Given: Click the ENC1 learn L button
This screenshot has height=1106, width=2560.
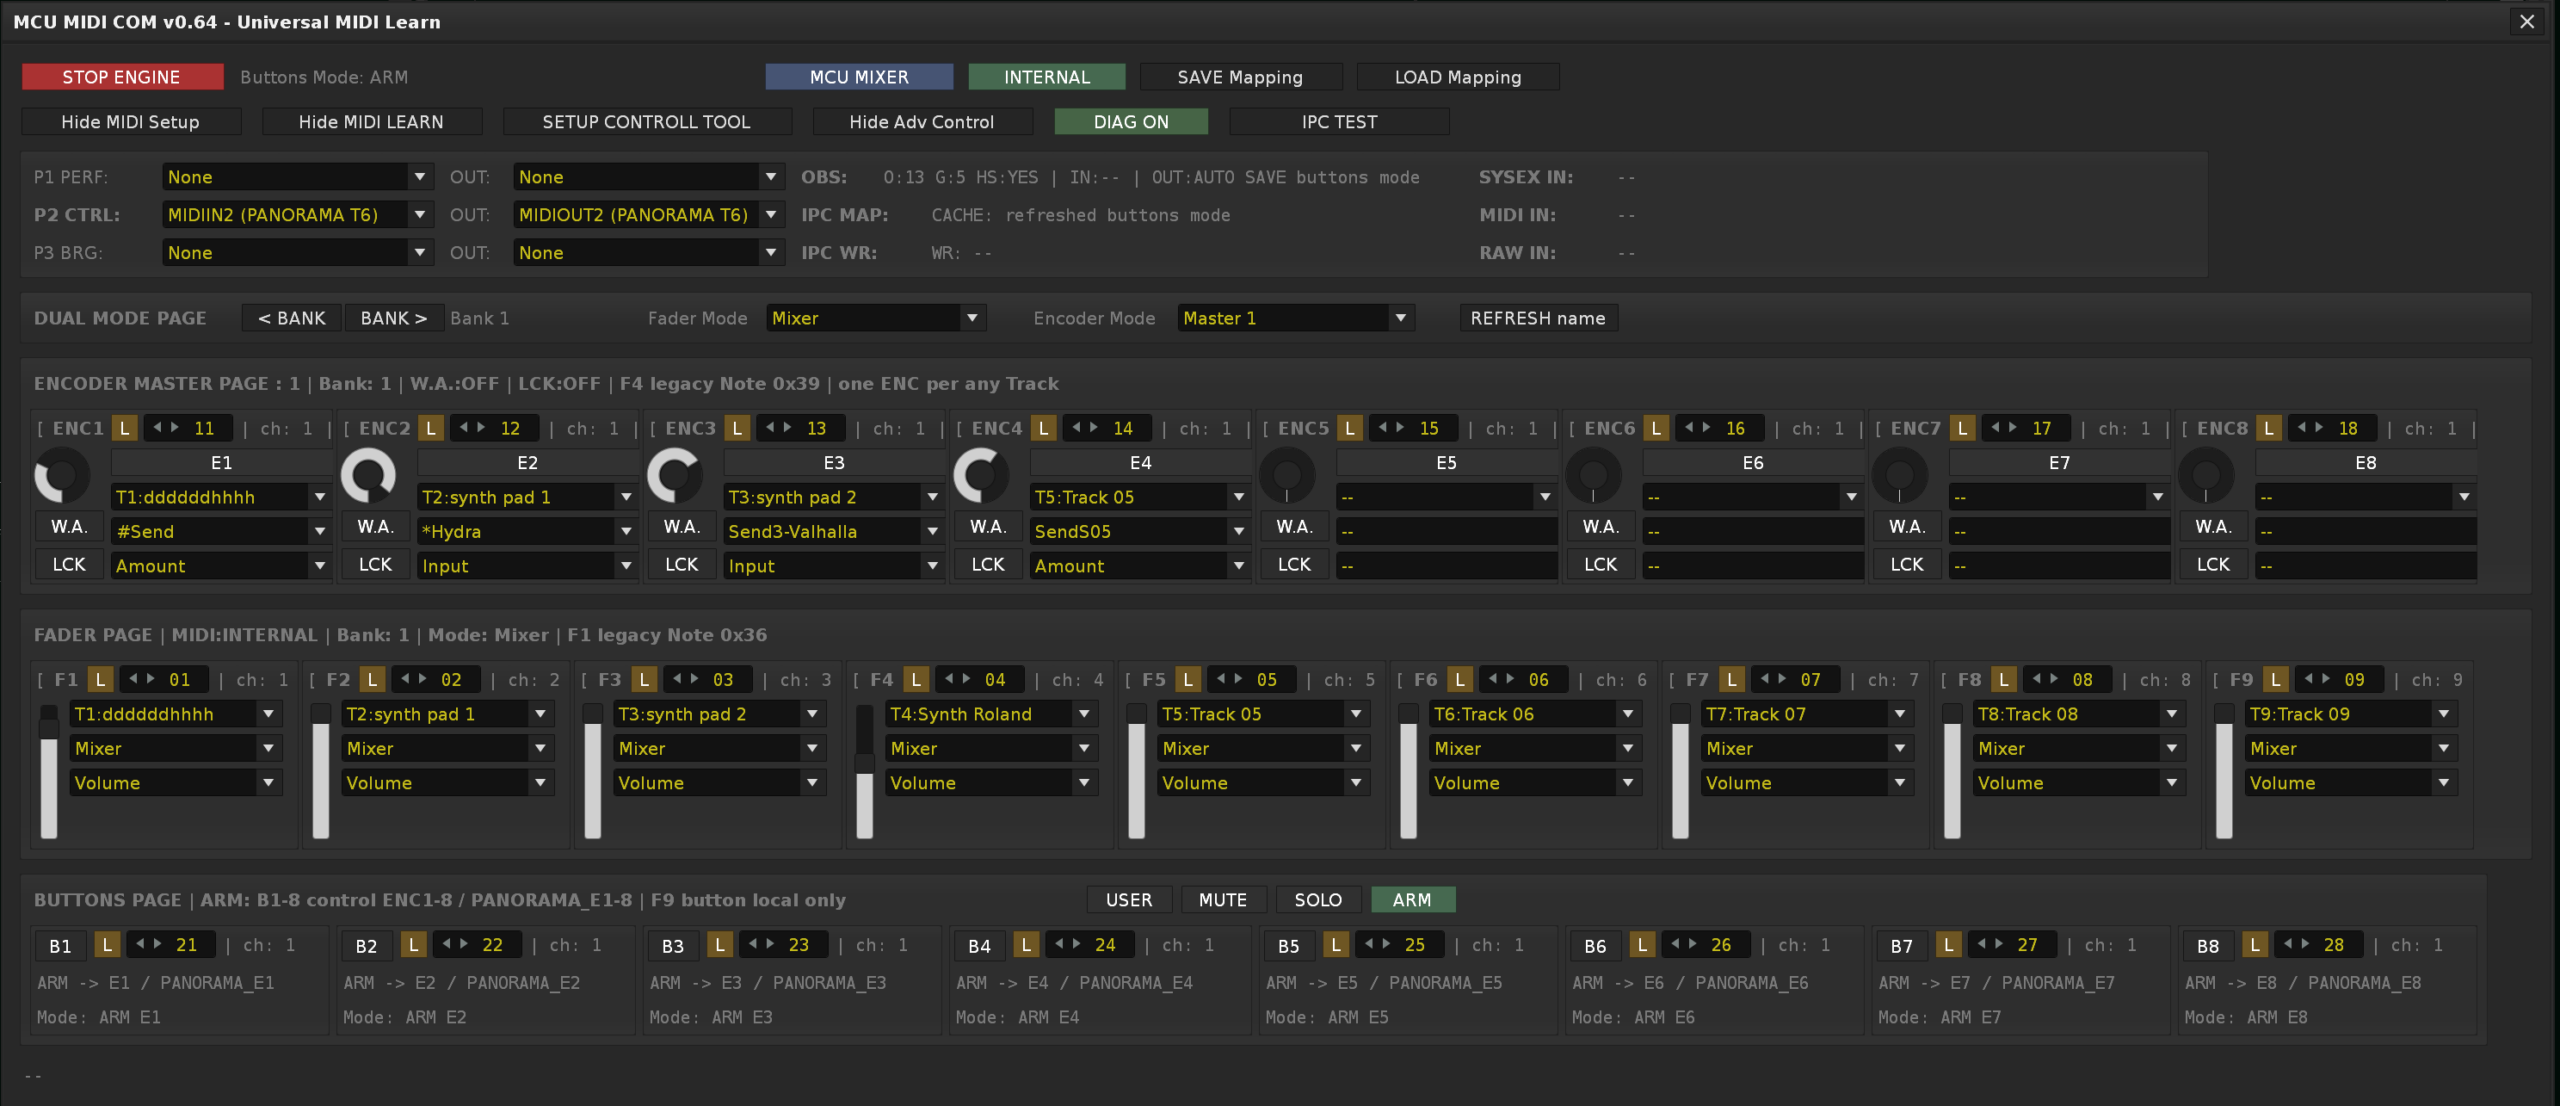Looking at the screenshot, I should (x=124, y=428).
